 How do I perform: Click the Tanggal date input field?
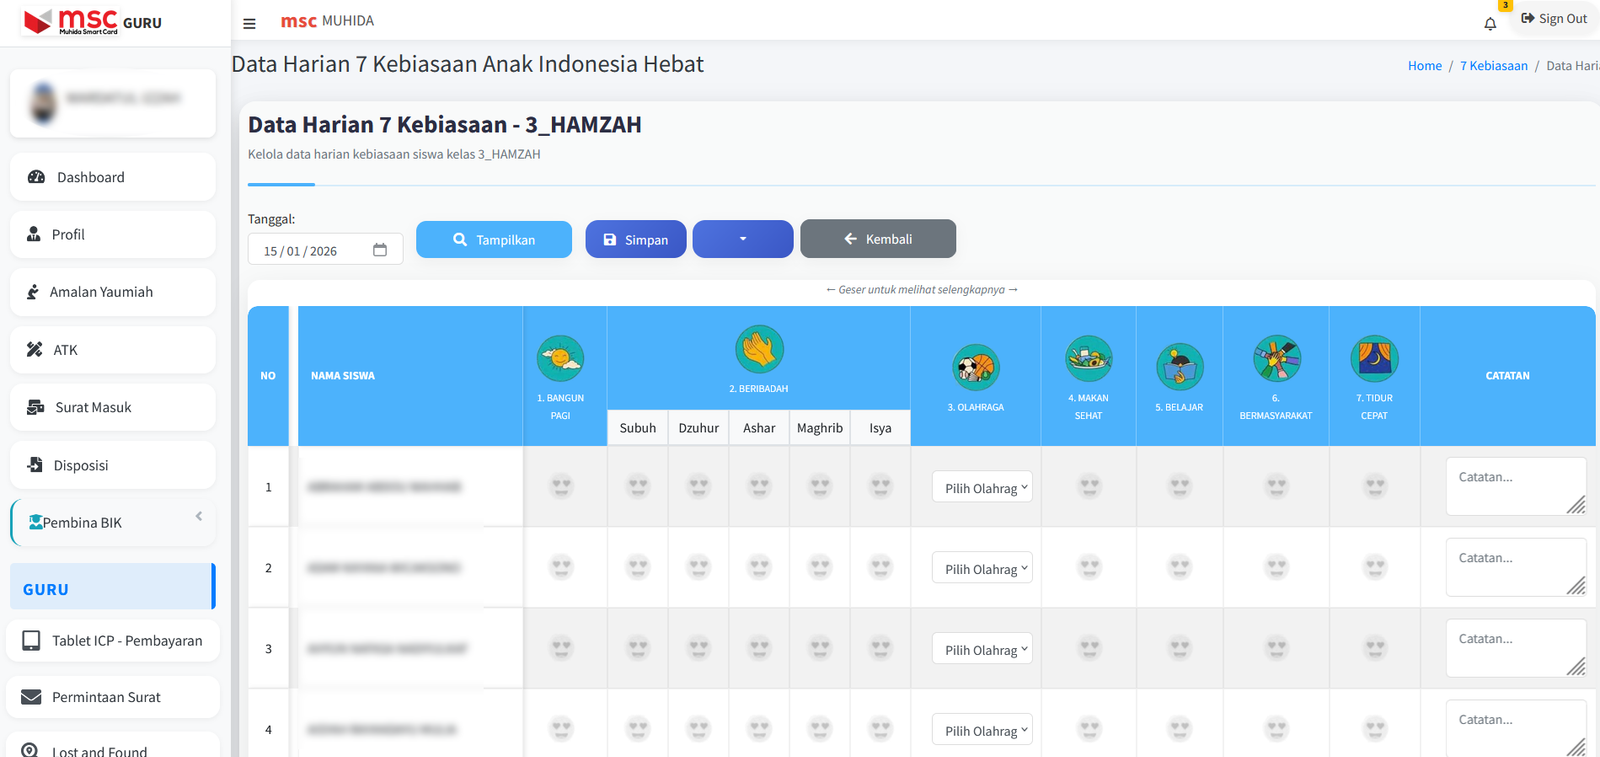coord(326,250)
